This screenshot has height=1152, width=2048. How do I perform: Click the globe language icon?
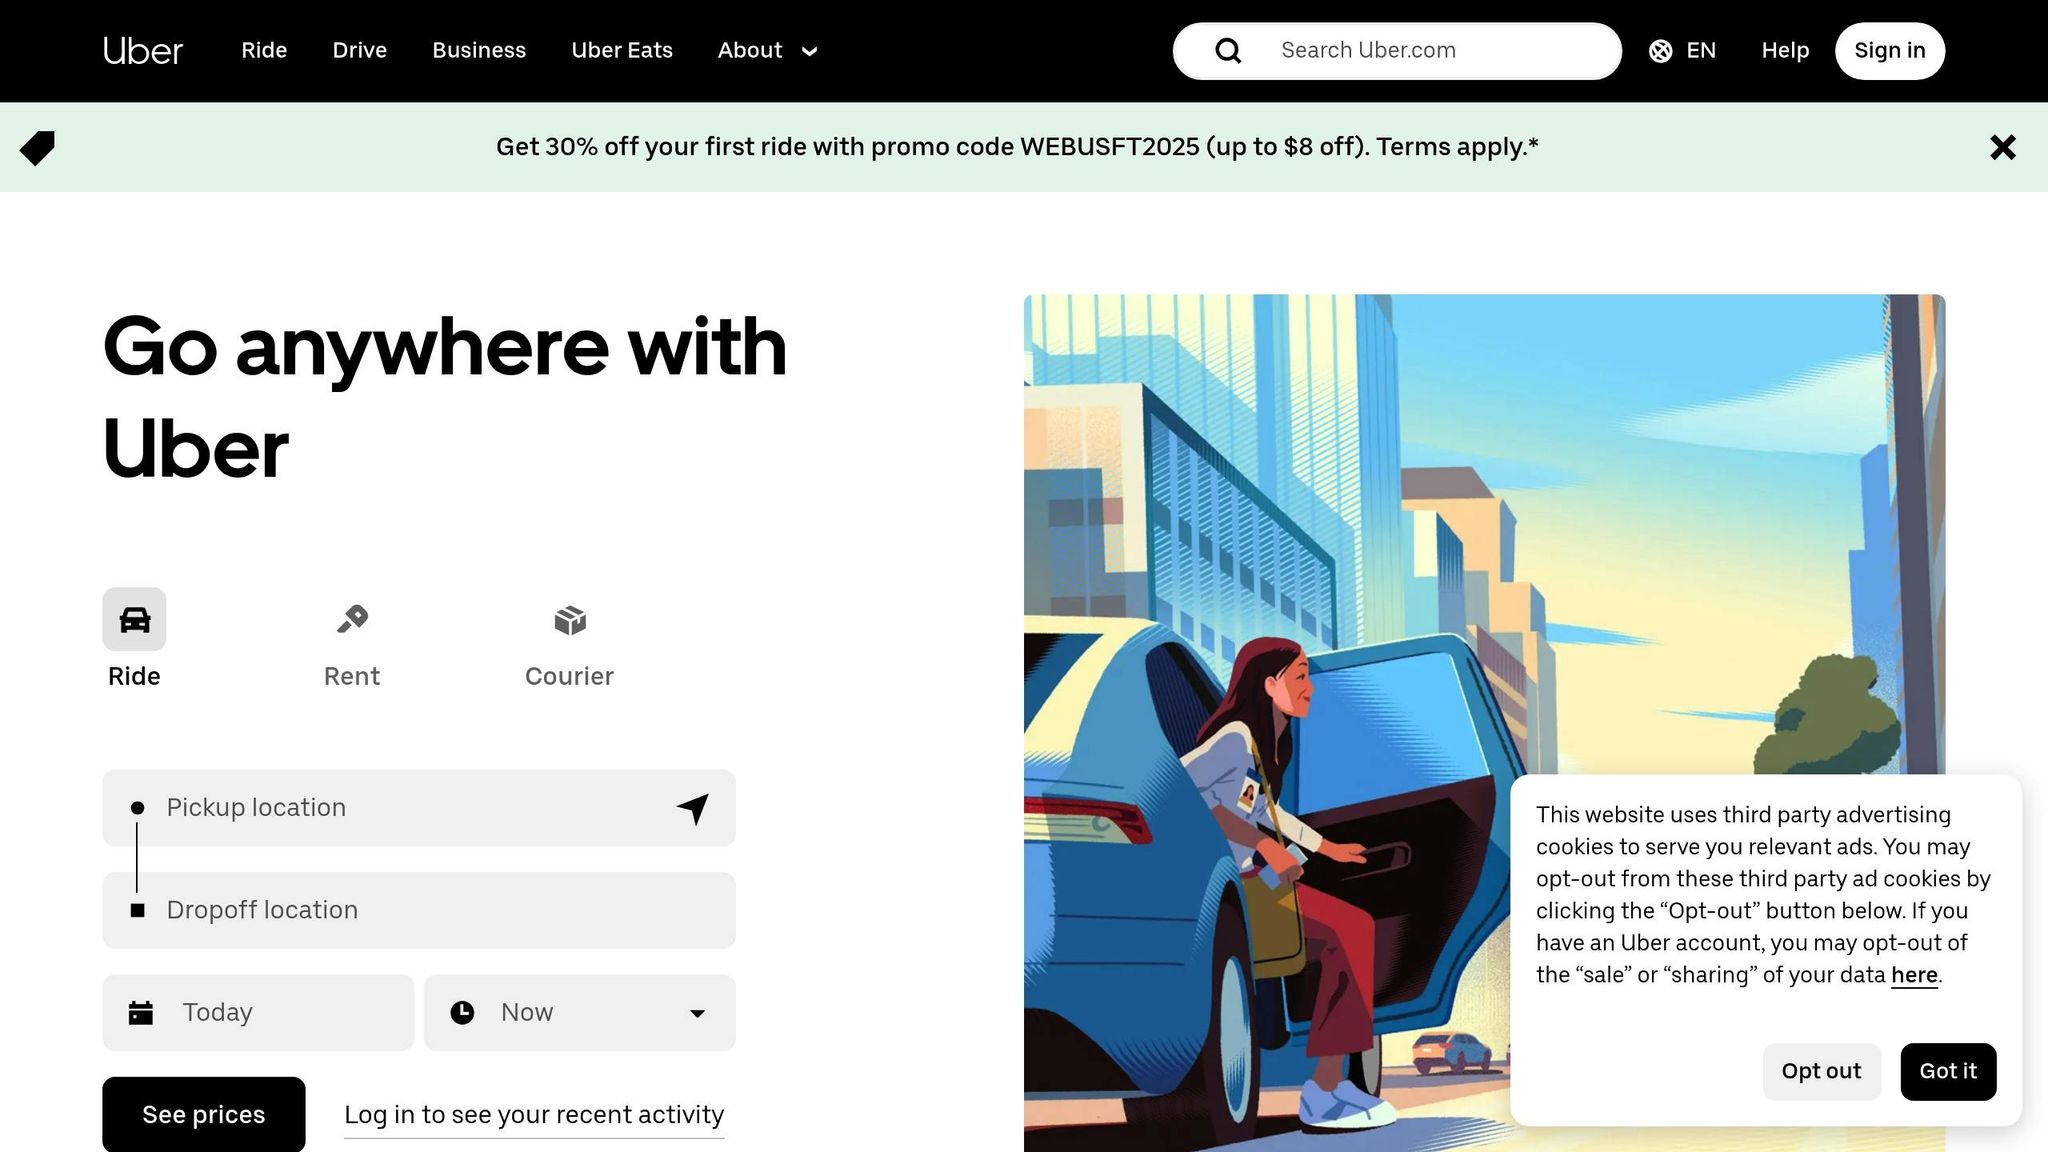pos(1660,51)
